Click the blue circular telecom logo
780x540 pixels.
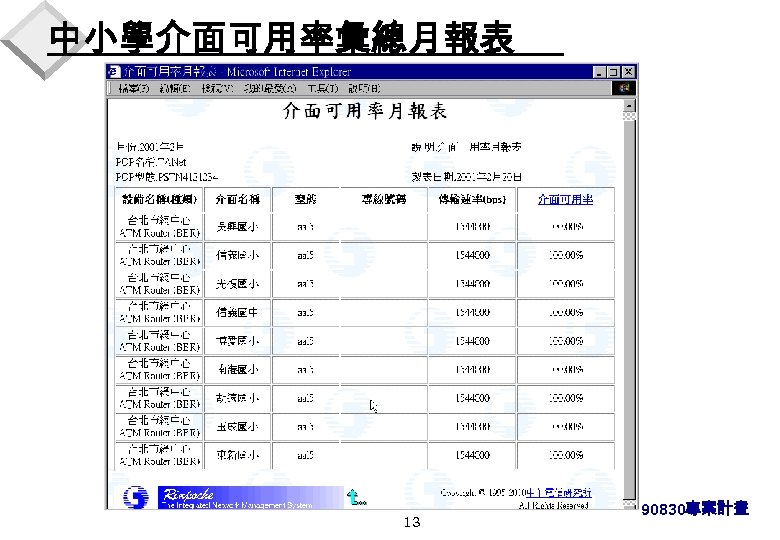pyautogui.click(x=135, y=497)
